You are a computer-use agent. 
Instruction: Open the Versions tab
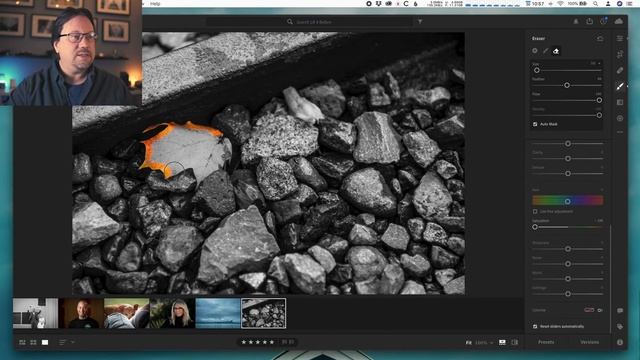tap(589, 342)
